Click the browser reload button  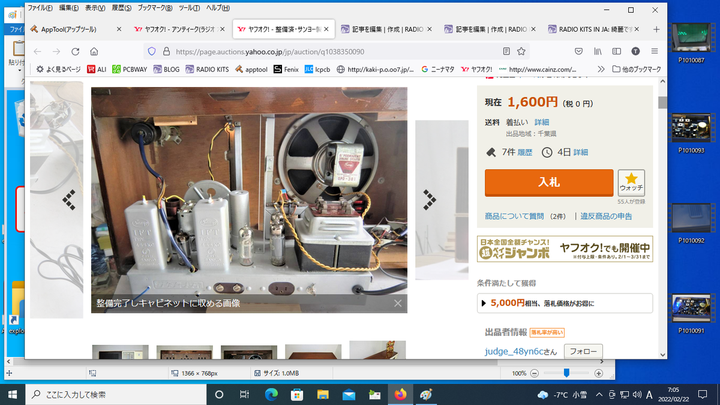(72, 50)
